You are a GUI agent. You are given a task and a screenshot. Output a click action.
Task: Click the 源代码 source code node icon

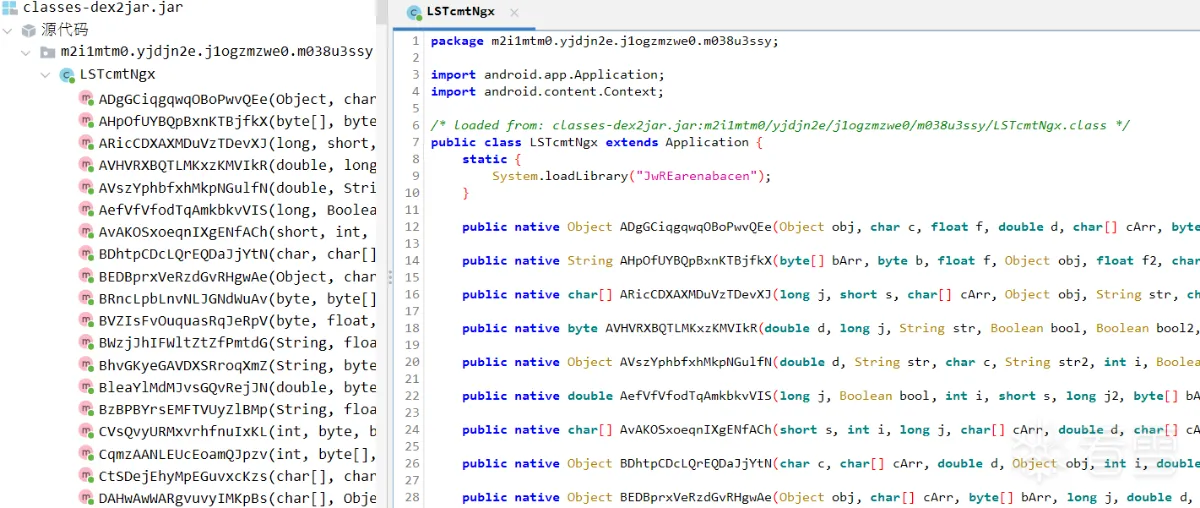point(29,30)
